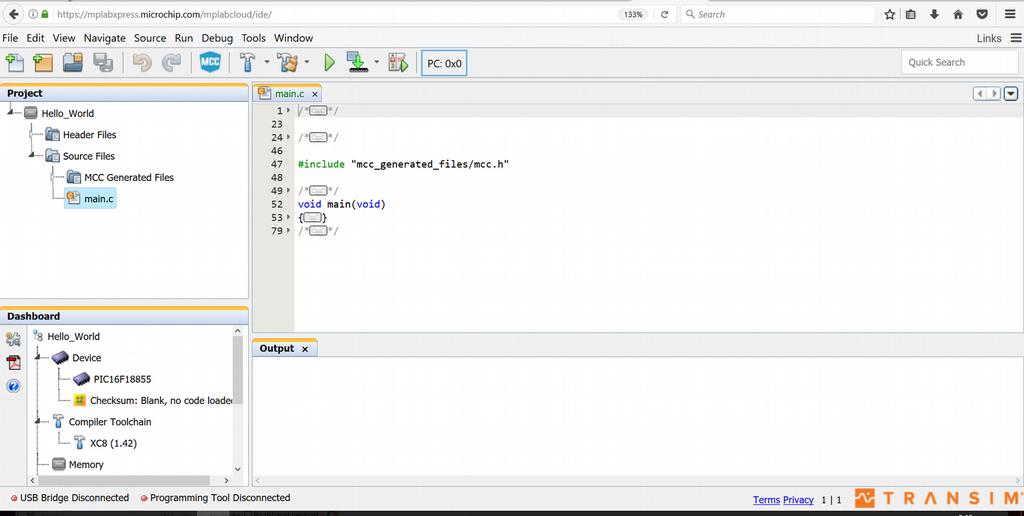Open the Debug menu
1024x516 pixels.
(x=217, y=38)
